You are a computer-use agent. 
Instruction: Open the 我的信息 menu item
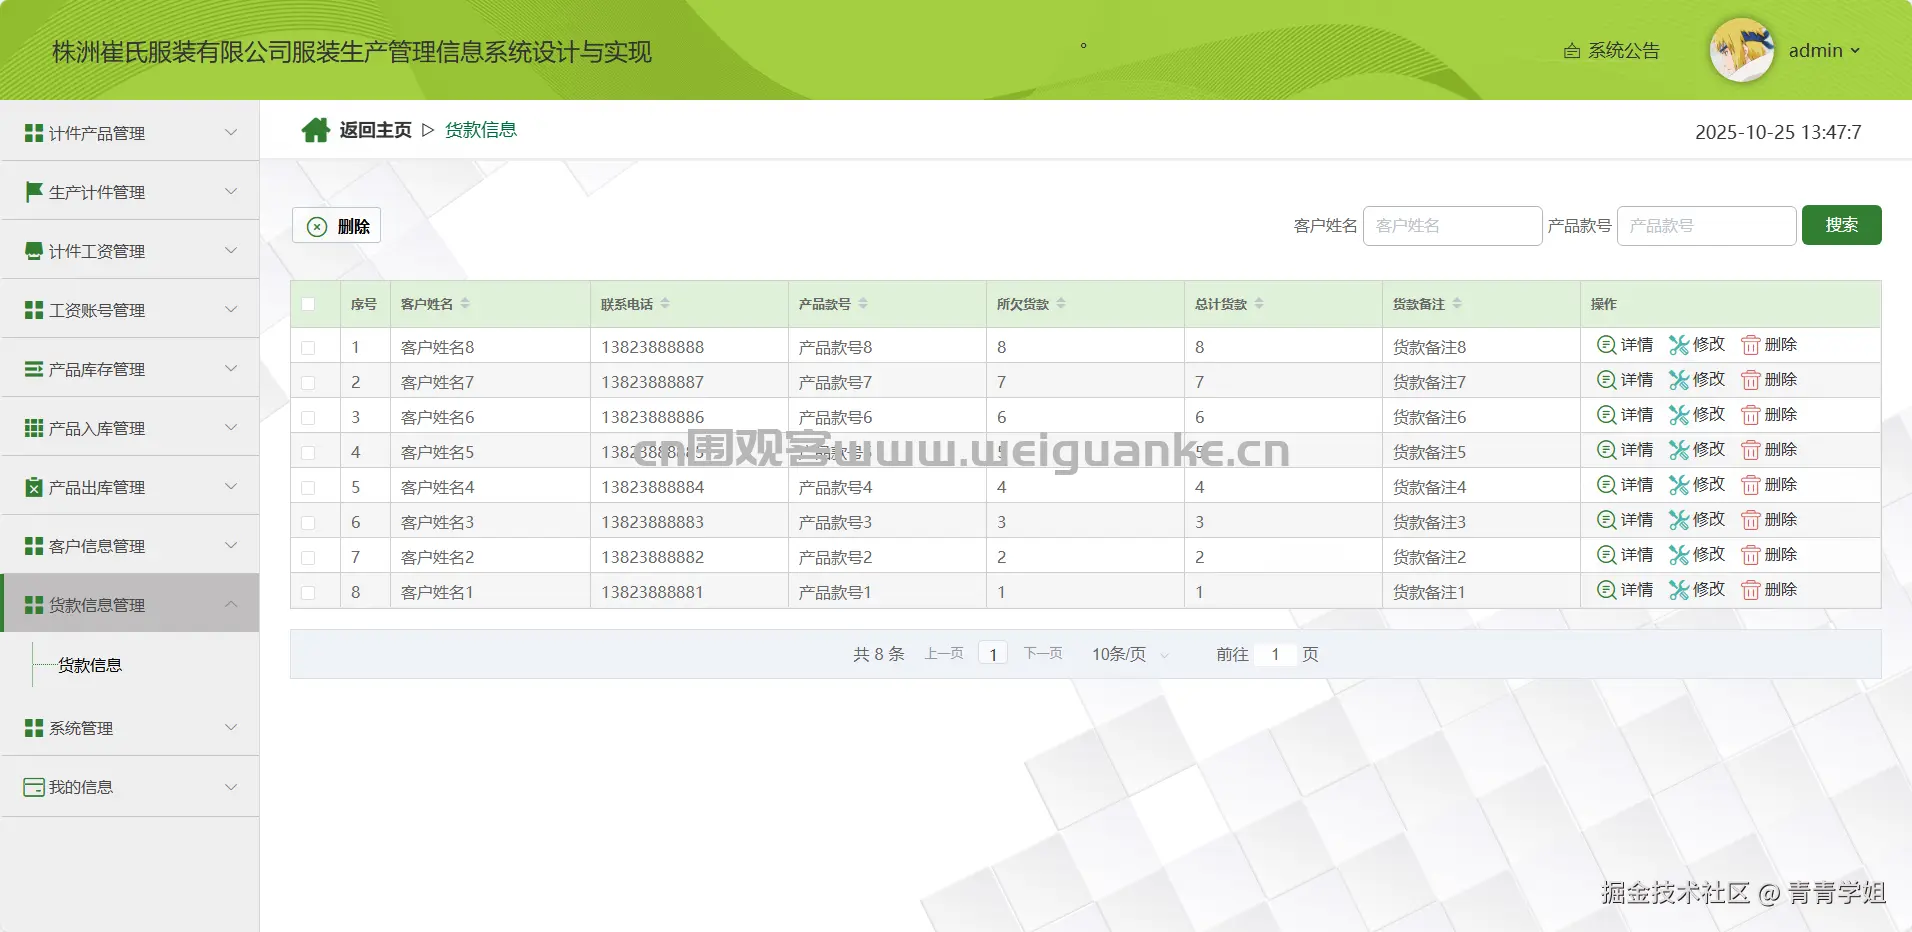[x=130, y=787]
